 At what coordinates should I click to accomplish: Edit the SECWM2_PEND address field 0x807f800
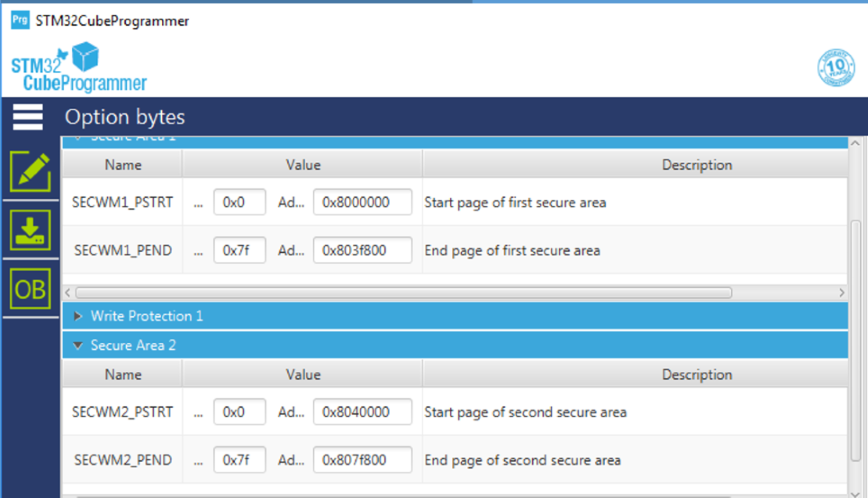click(363, 460)
